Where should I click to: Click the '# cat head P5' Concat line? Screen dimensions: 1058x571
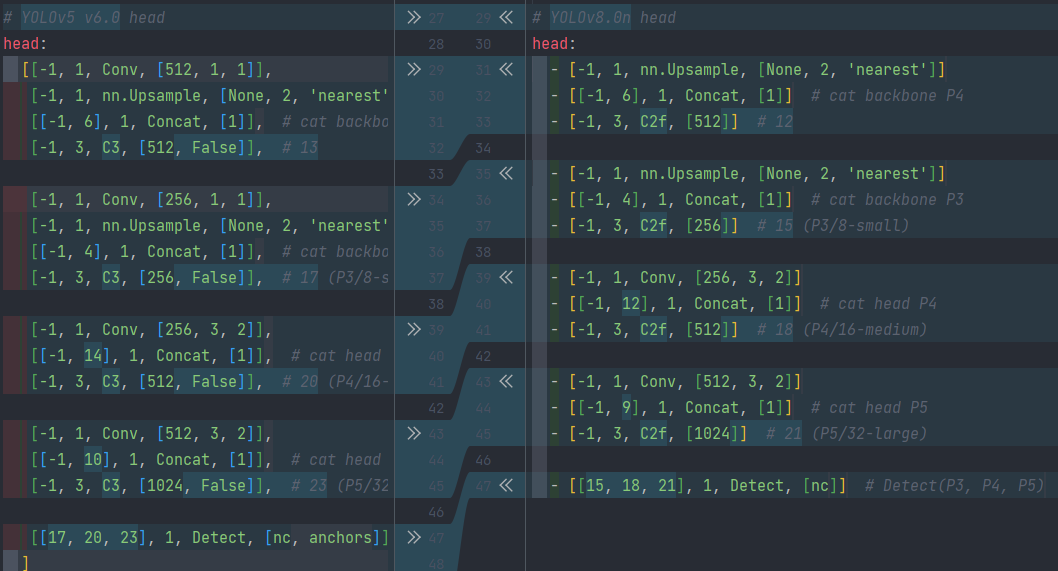tap(739, 408)
